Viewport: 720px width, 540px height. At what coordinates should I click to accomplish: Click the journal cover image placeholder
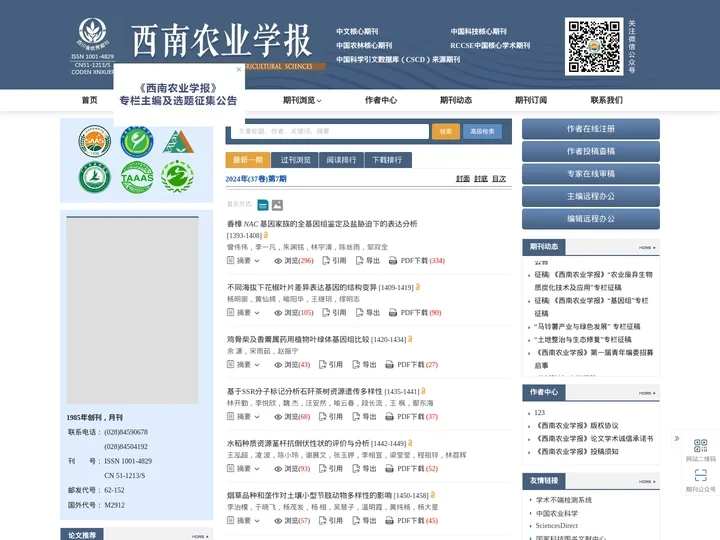(132, 311)
